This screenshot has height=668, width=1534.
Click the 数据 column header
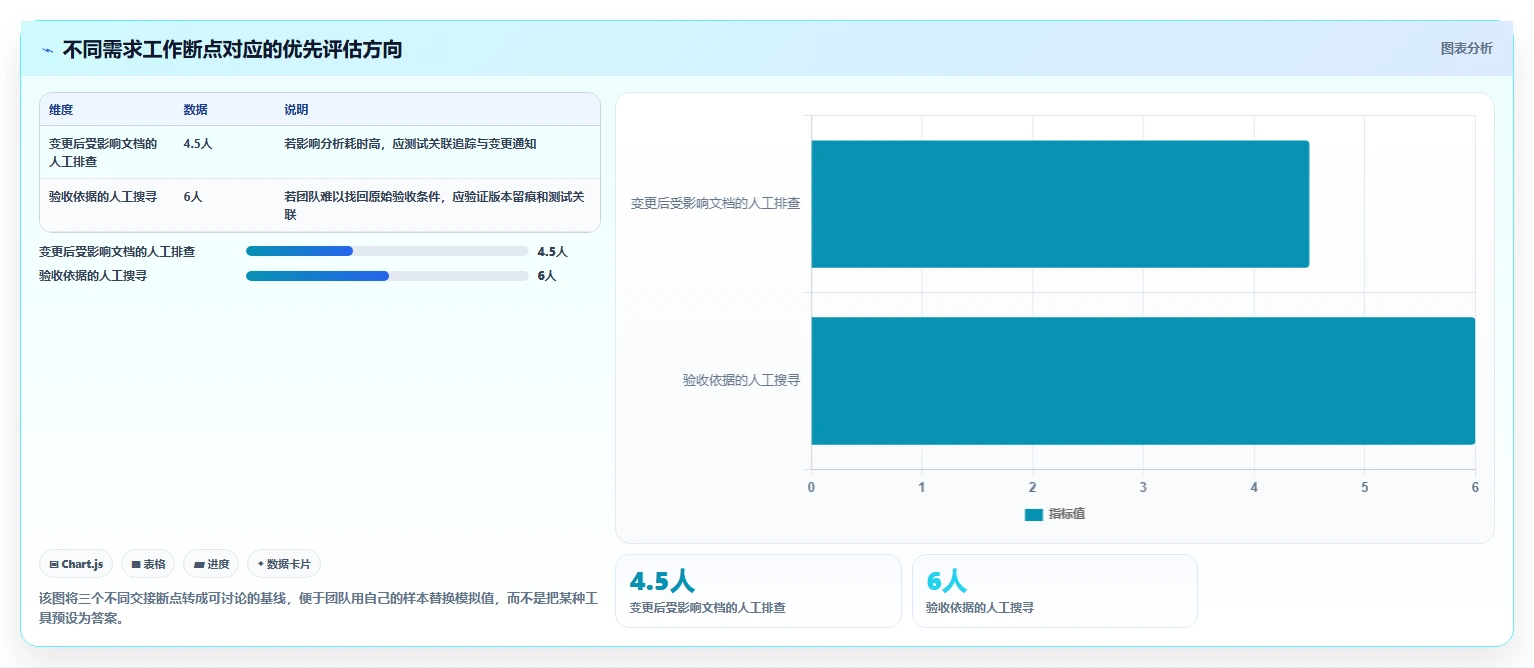coord(196,110)
